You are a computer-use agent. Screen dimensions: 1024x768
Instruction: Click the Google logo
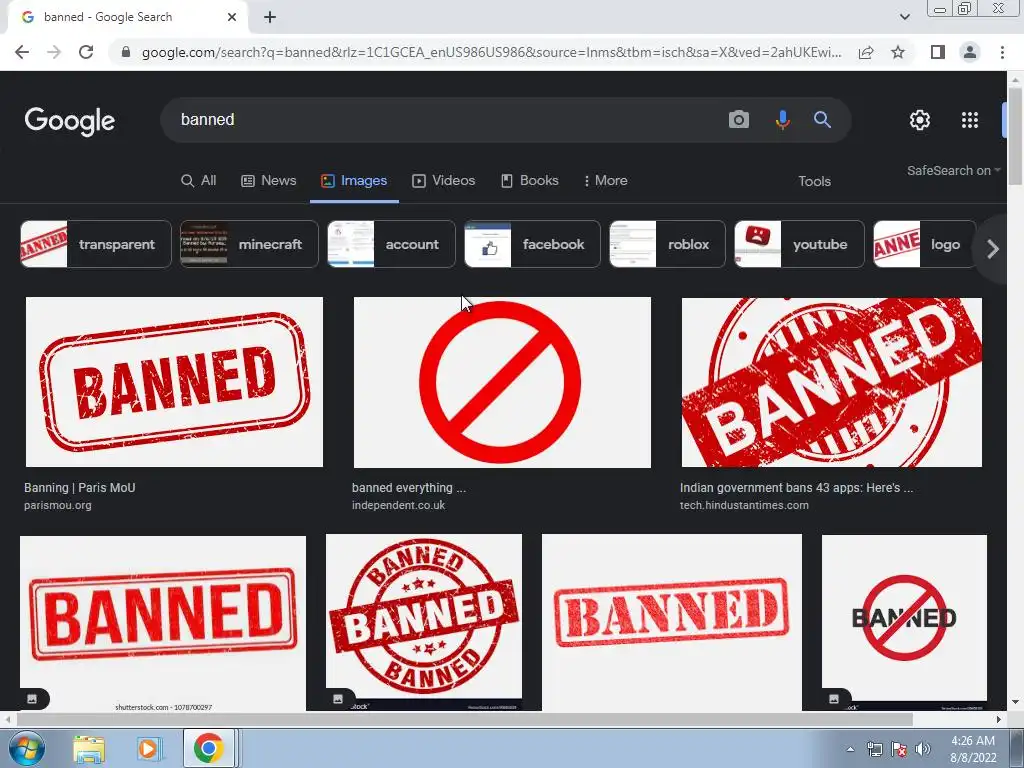pyautogui.click(x=69, y=121)
